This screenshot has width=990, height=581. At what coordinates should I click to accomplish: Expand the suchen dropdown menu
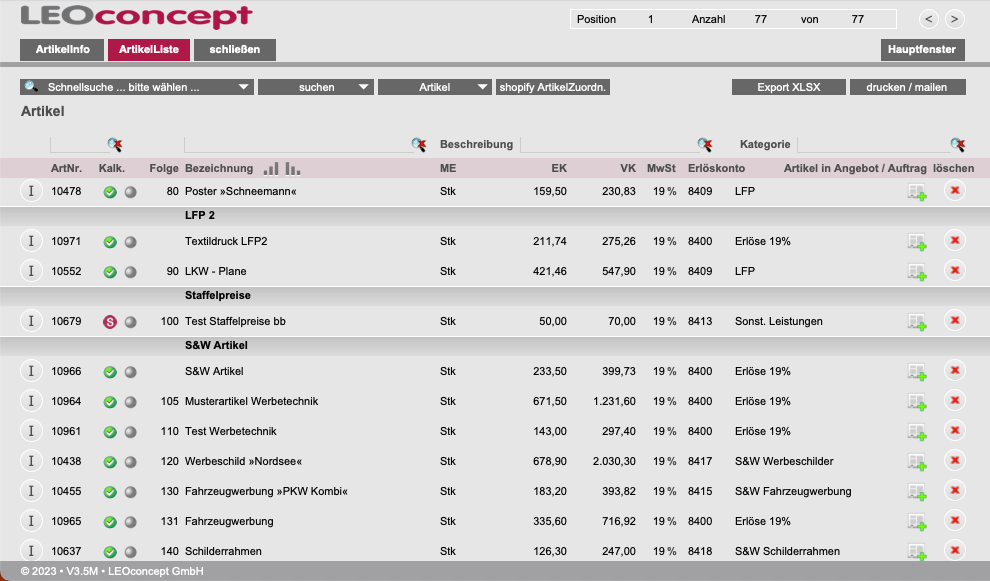tap(316, 87)
